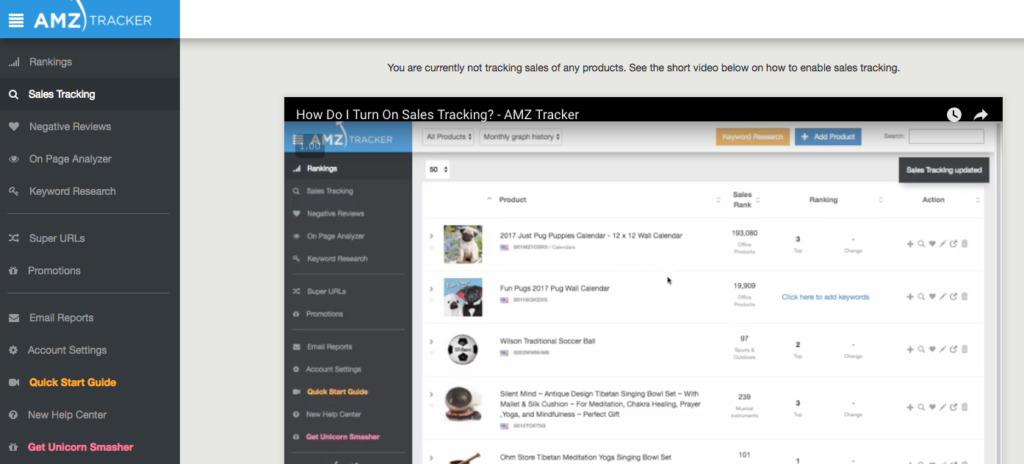Click Quick Start Guide in the video's sidebar
Viewport: 1024px width, 464px height.
click(x=337, y=392)
